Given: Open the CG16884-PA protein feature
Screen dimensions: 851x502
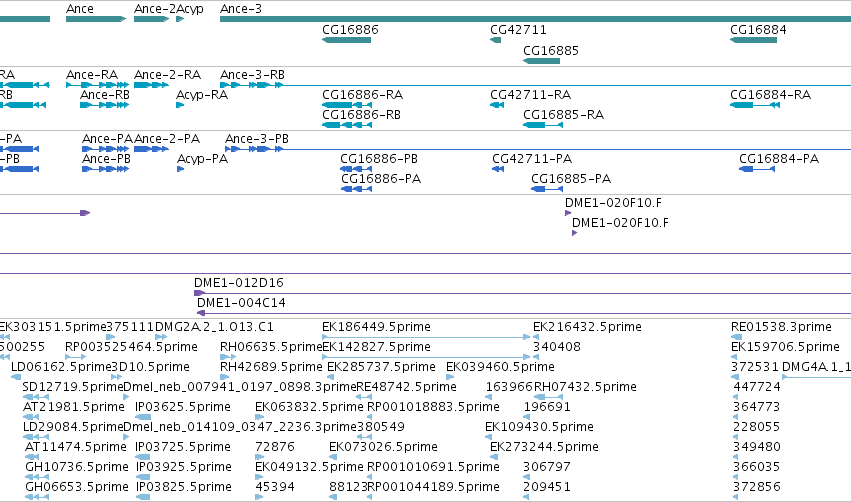Looking at the screenshot, I should coord(757,169).
